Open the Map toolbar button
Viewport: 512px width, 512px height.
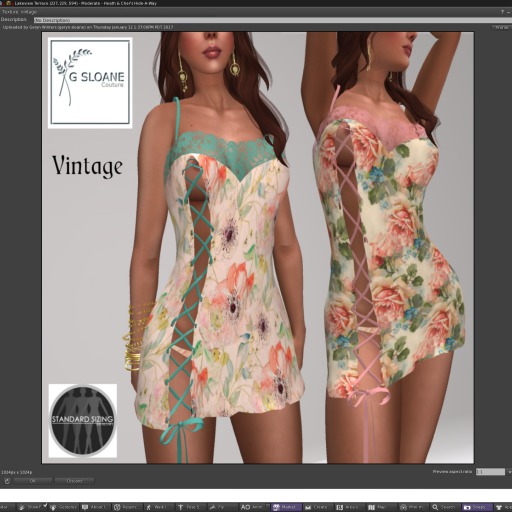(x=381, y=507)
